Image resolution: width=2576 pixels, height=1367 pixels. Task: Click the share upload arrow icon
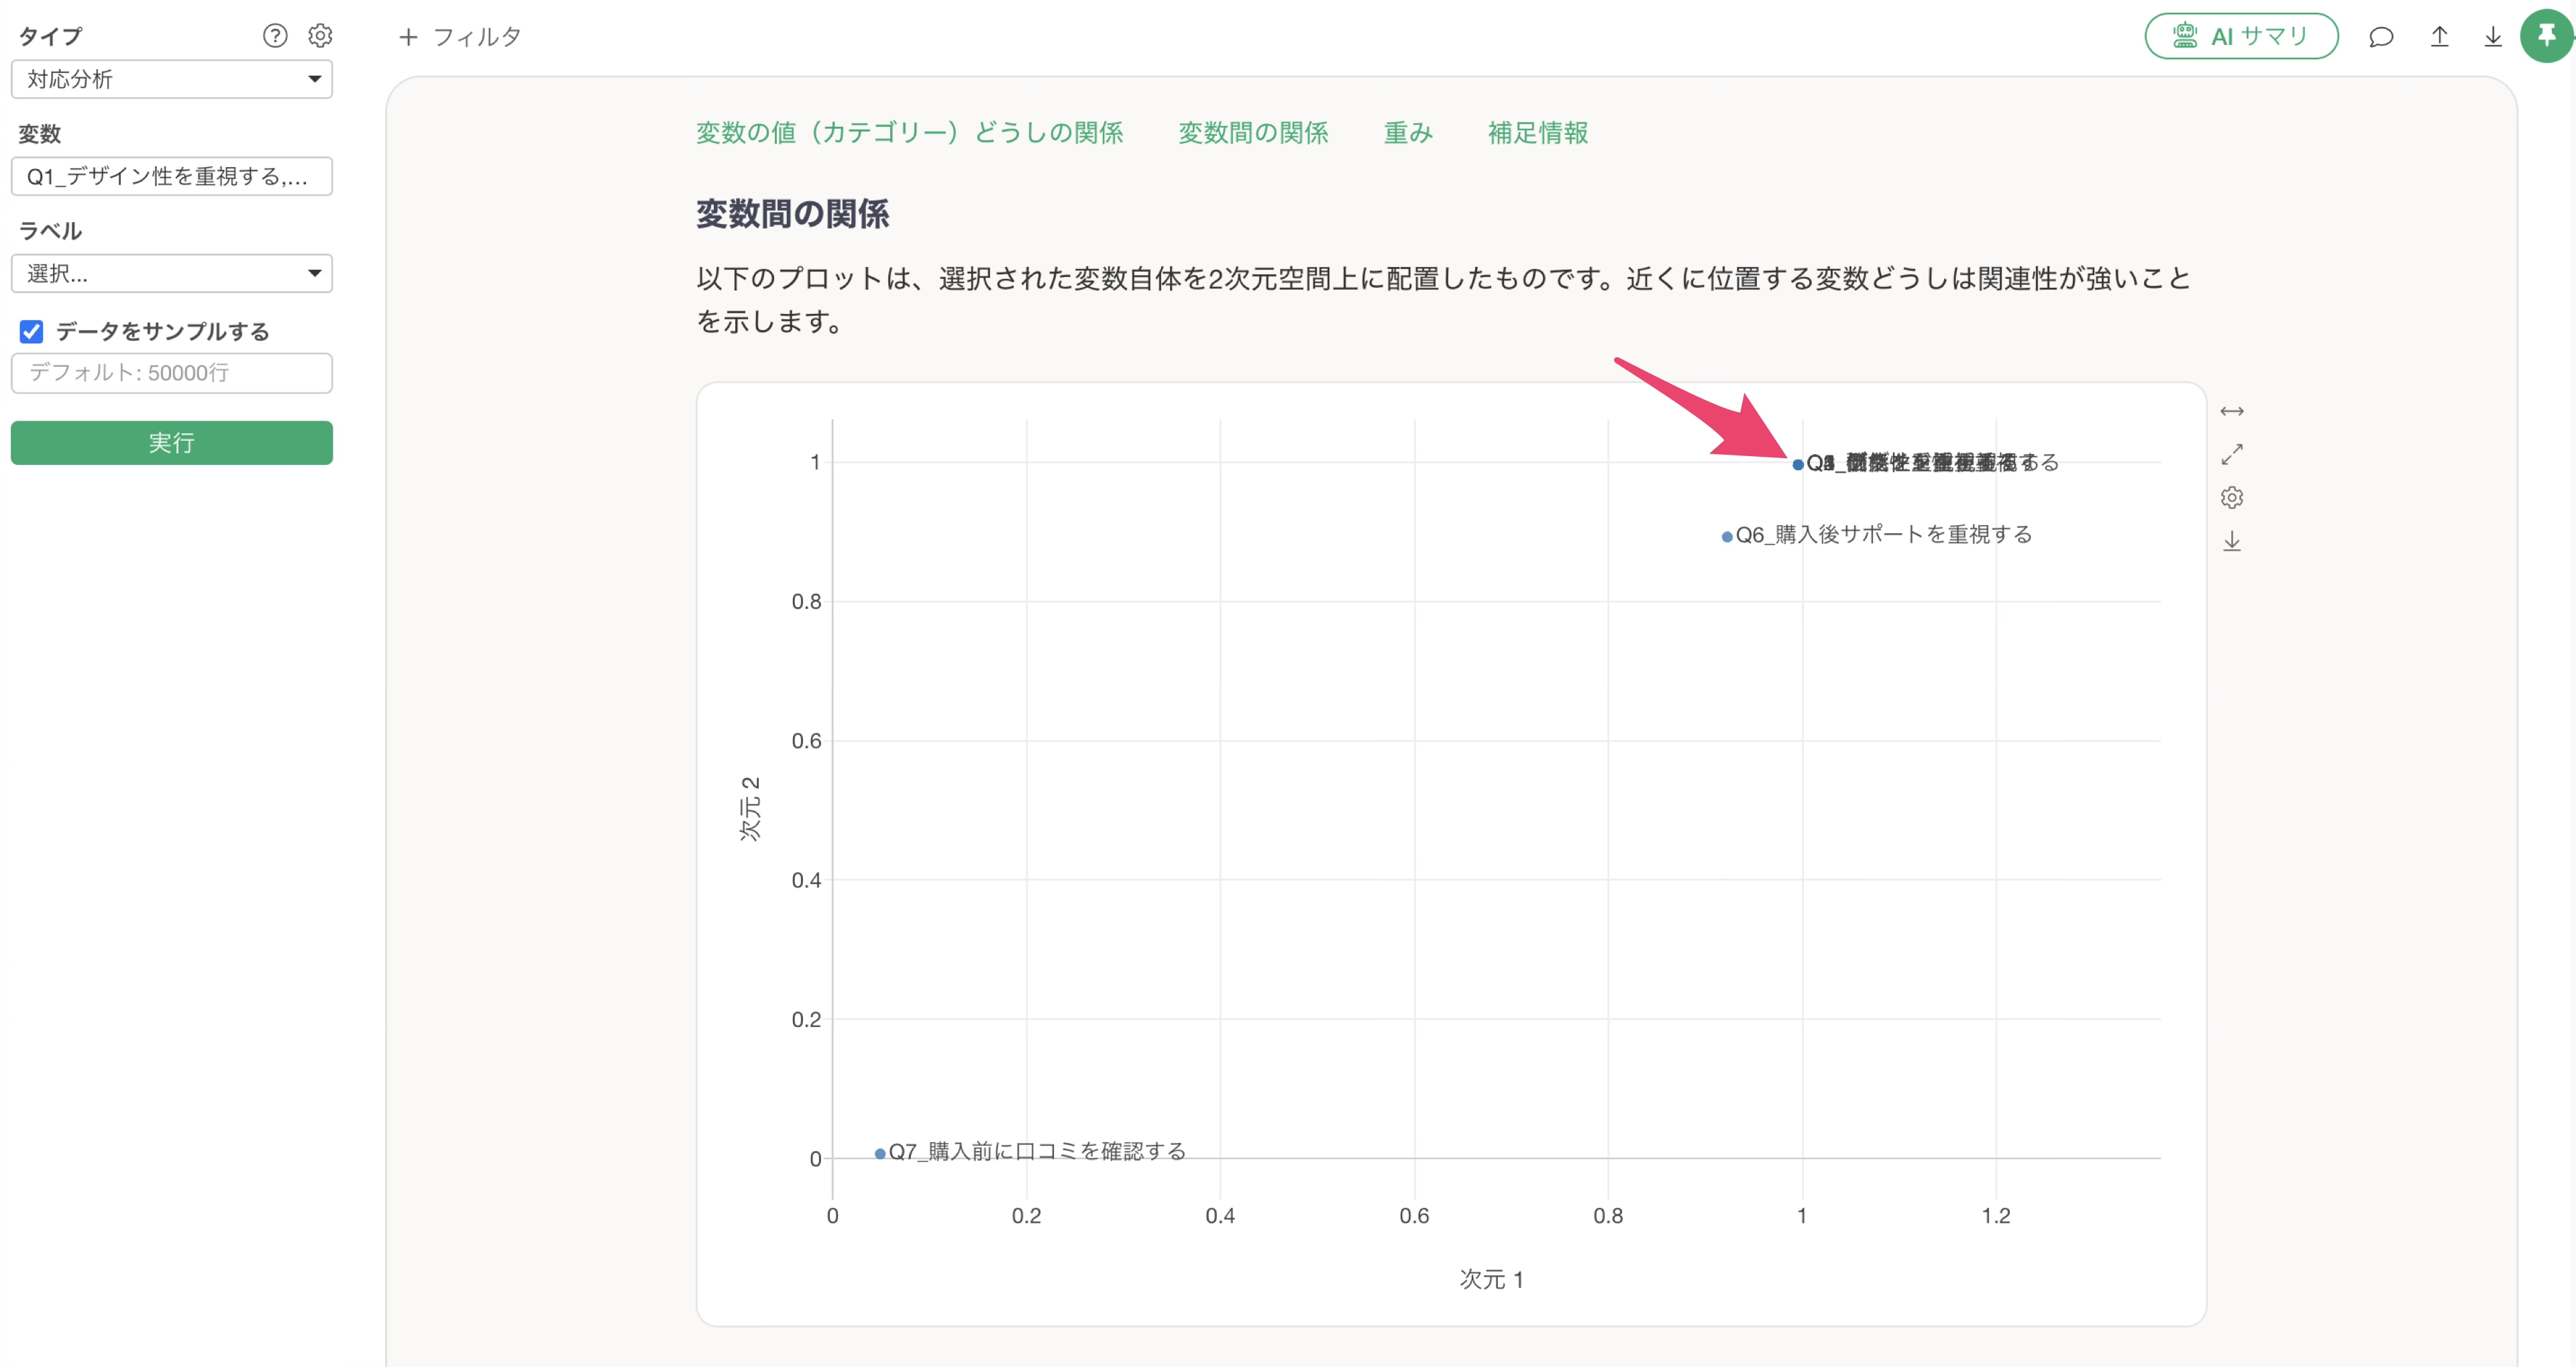tap(2439, 37)
